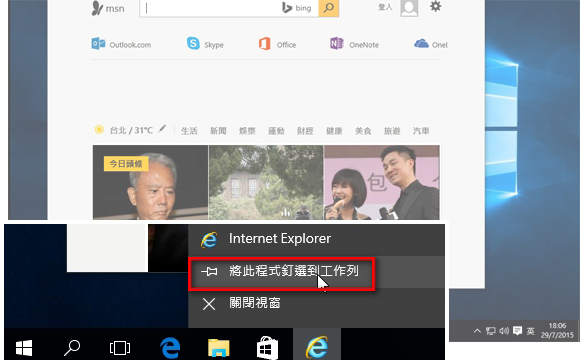Click the network tray icon
Screen dimensions: 580x364
[x=490, y=331]
